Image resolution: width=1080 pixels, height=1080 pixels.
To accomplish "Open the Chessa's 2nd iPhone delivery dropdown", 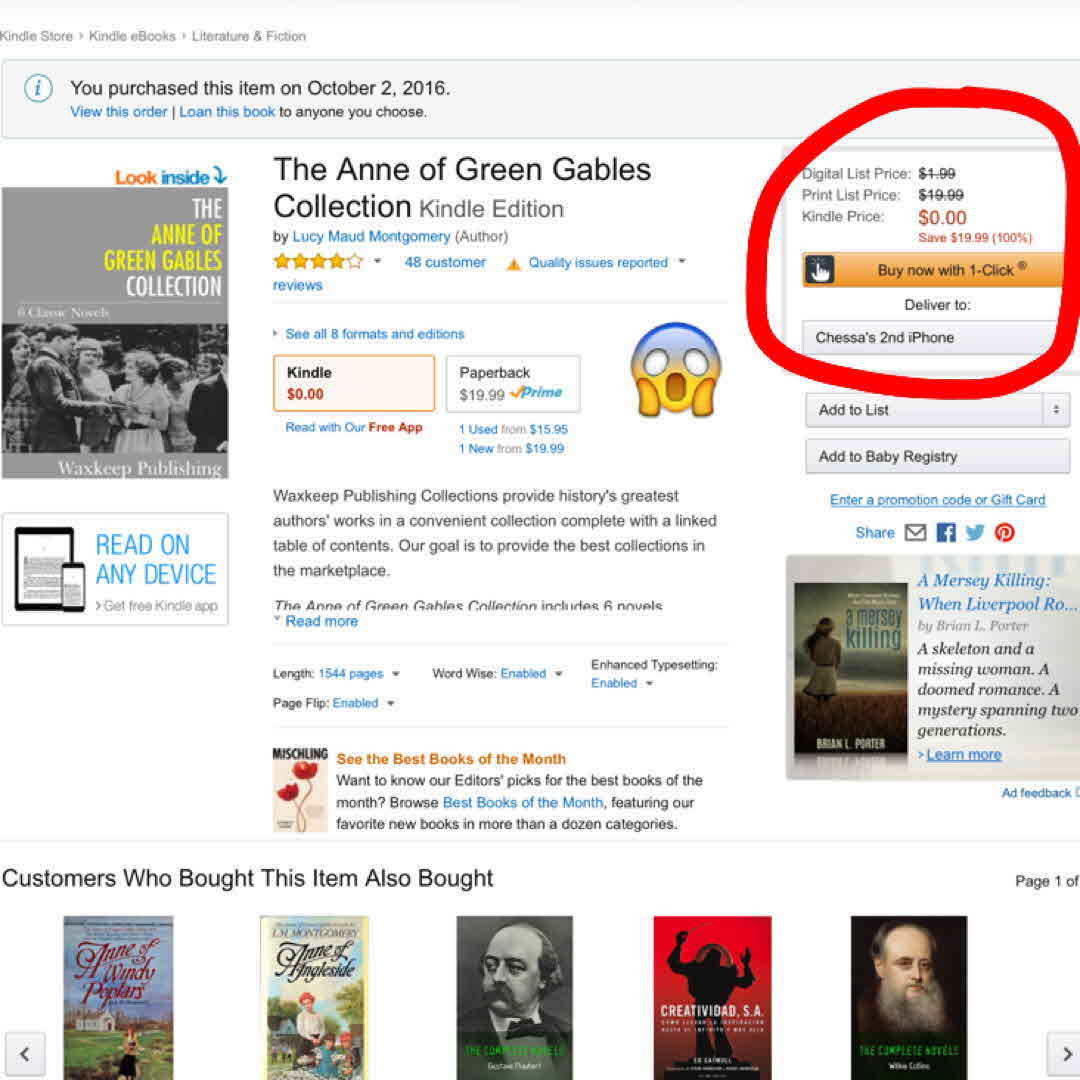I will (930, 338).
